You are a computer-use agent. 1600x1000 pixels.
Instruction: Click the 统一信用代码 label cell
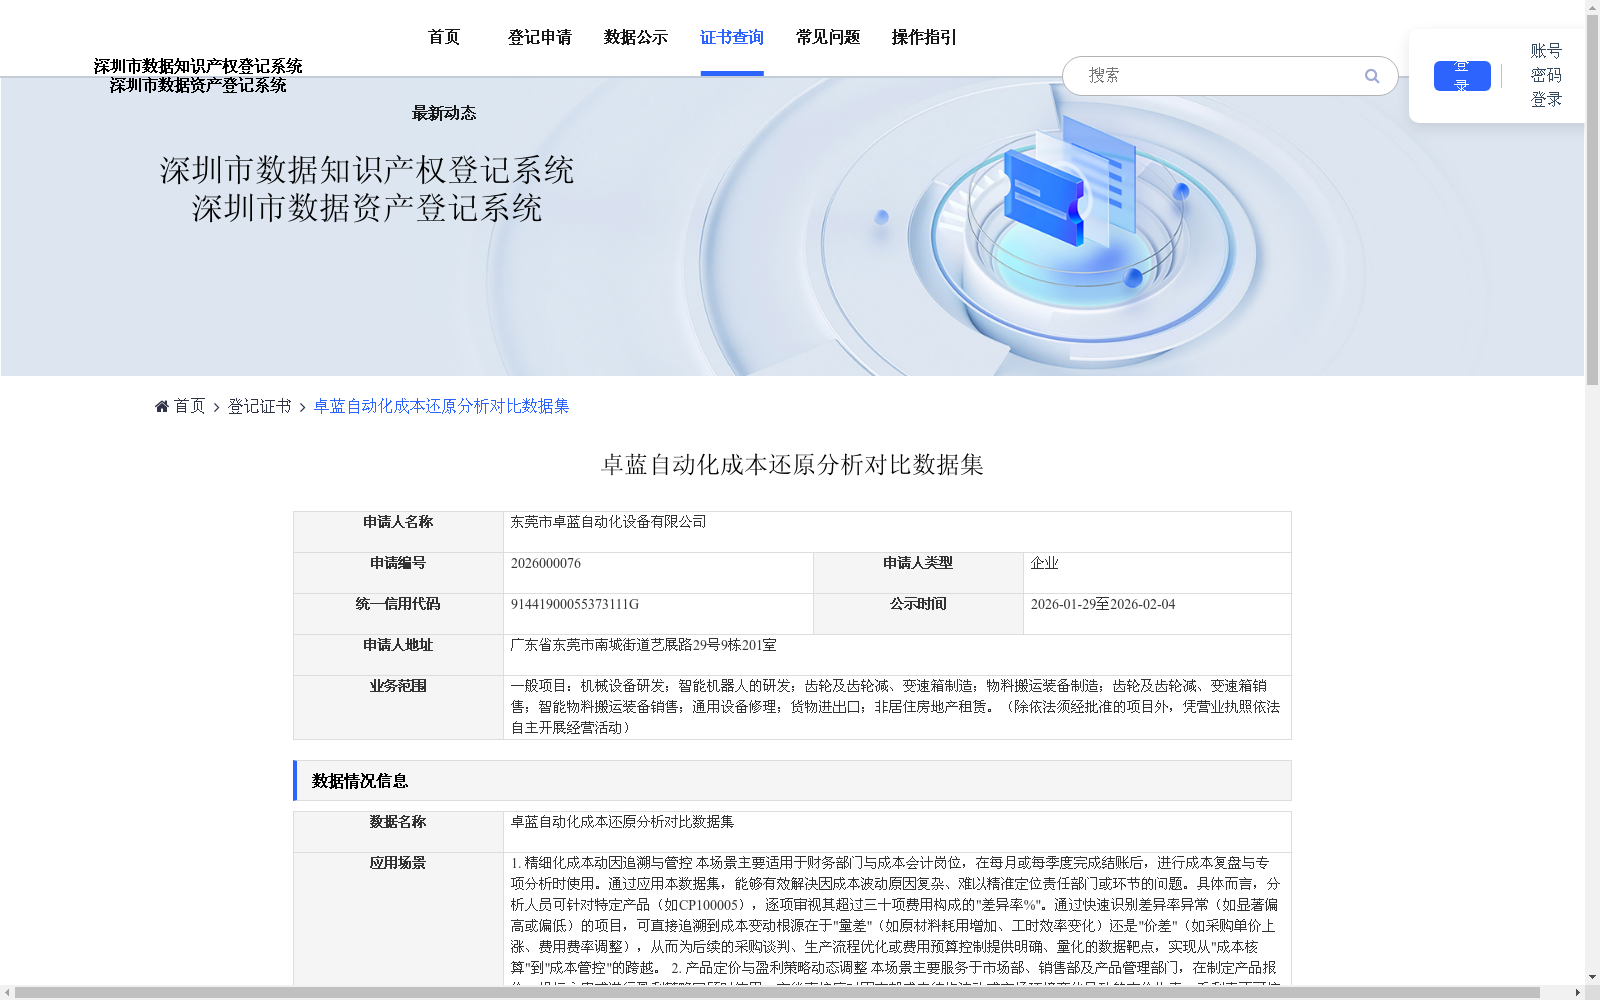(x=398, y=614)
